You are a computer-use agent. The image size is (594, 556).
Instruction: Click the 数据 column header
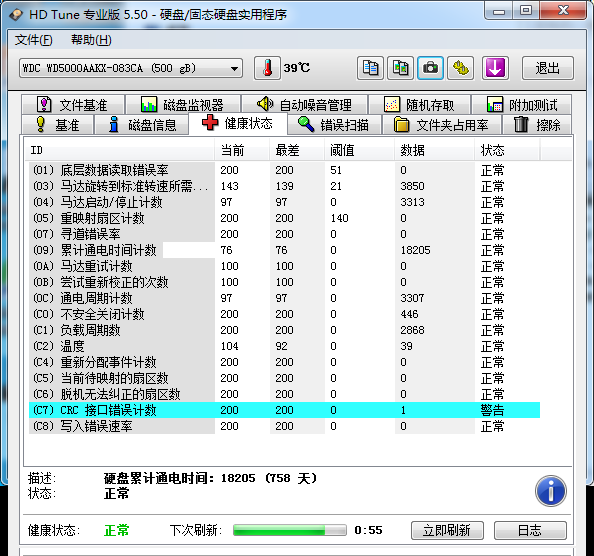coord(434,150)
